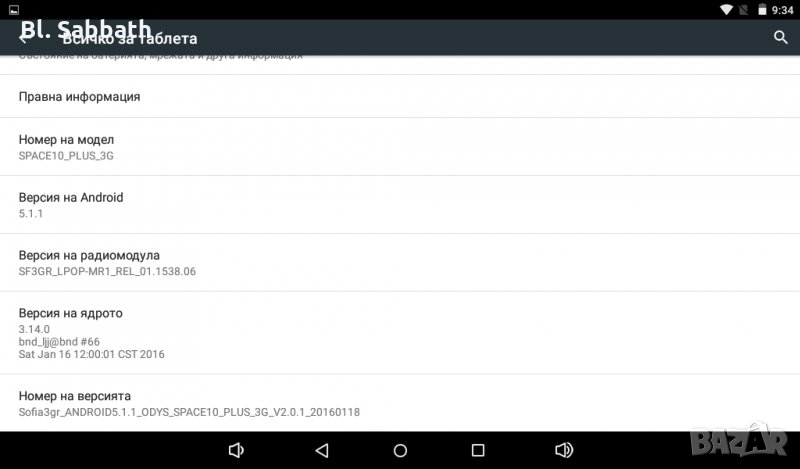The image size is (800, 469).
Task: Tap the battery status icon
Action: tap(762, 10)
